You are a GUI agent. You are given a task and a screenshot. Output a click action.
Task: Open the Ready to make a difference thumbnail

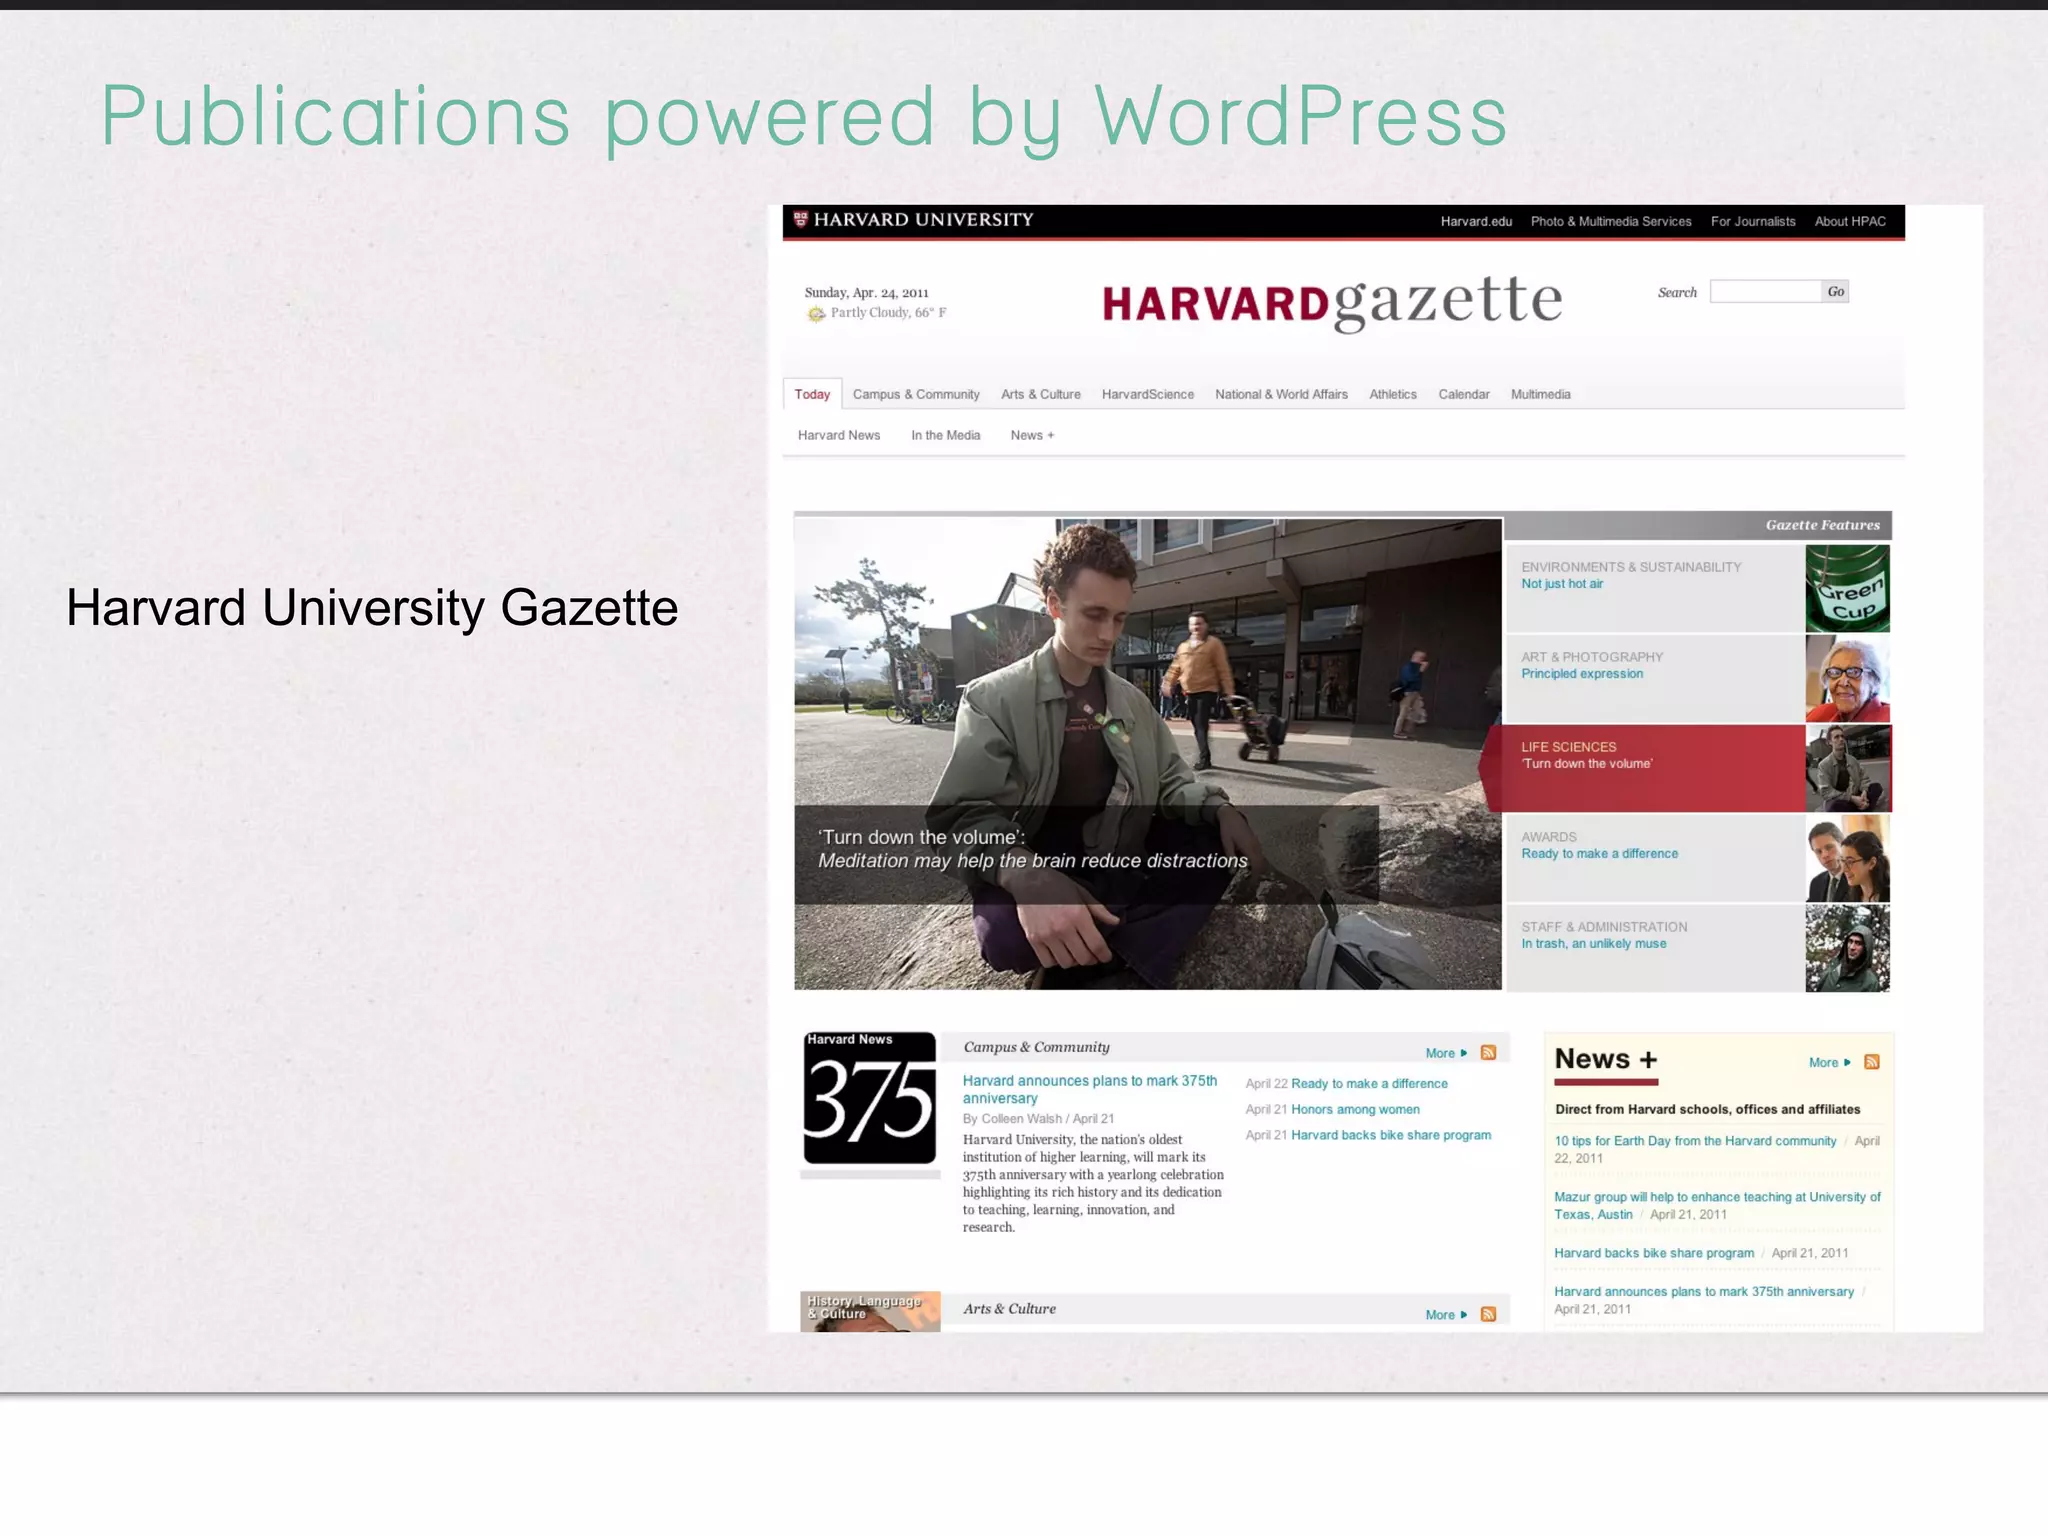tap(1847, 858)
